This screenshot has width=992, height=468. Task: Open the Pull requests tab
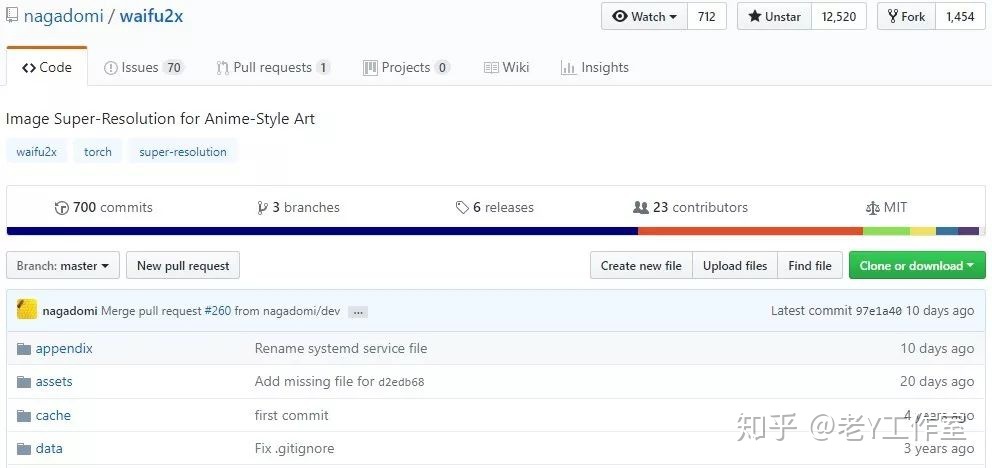click(273, 68)
